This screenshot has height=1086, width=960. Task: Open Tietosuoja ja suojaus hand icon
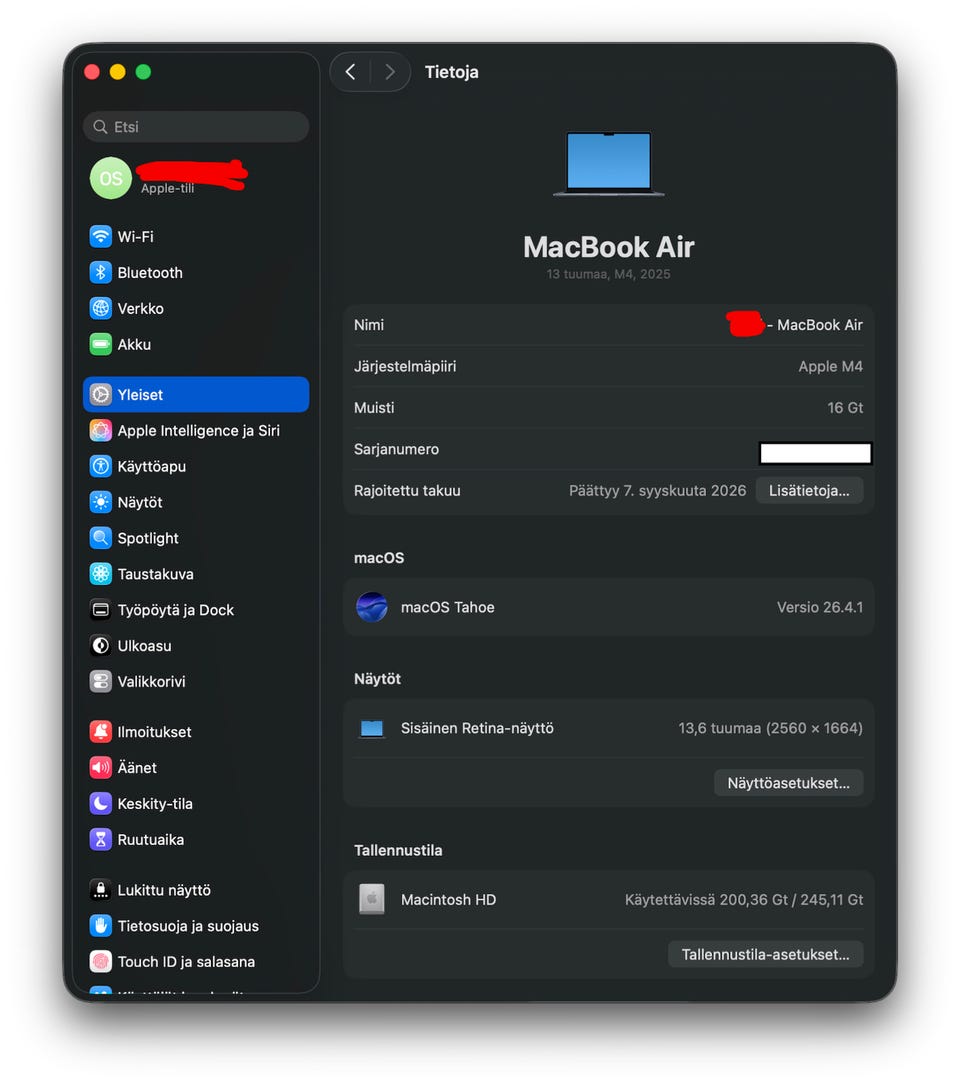tap(100, 926)
